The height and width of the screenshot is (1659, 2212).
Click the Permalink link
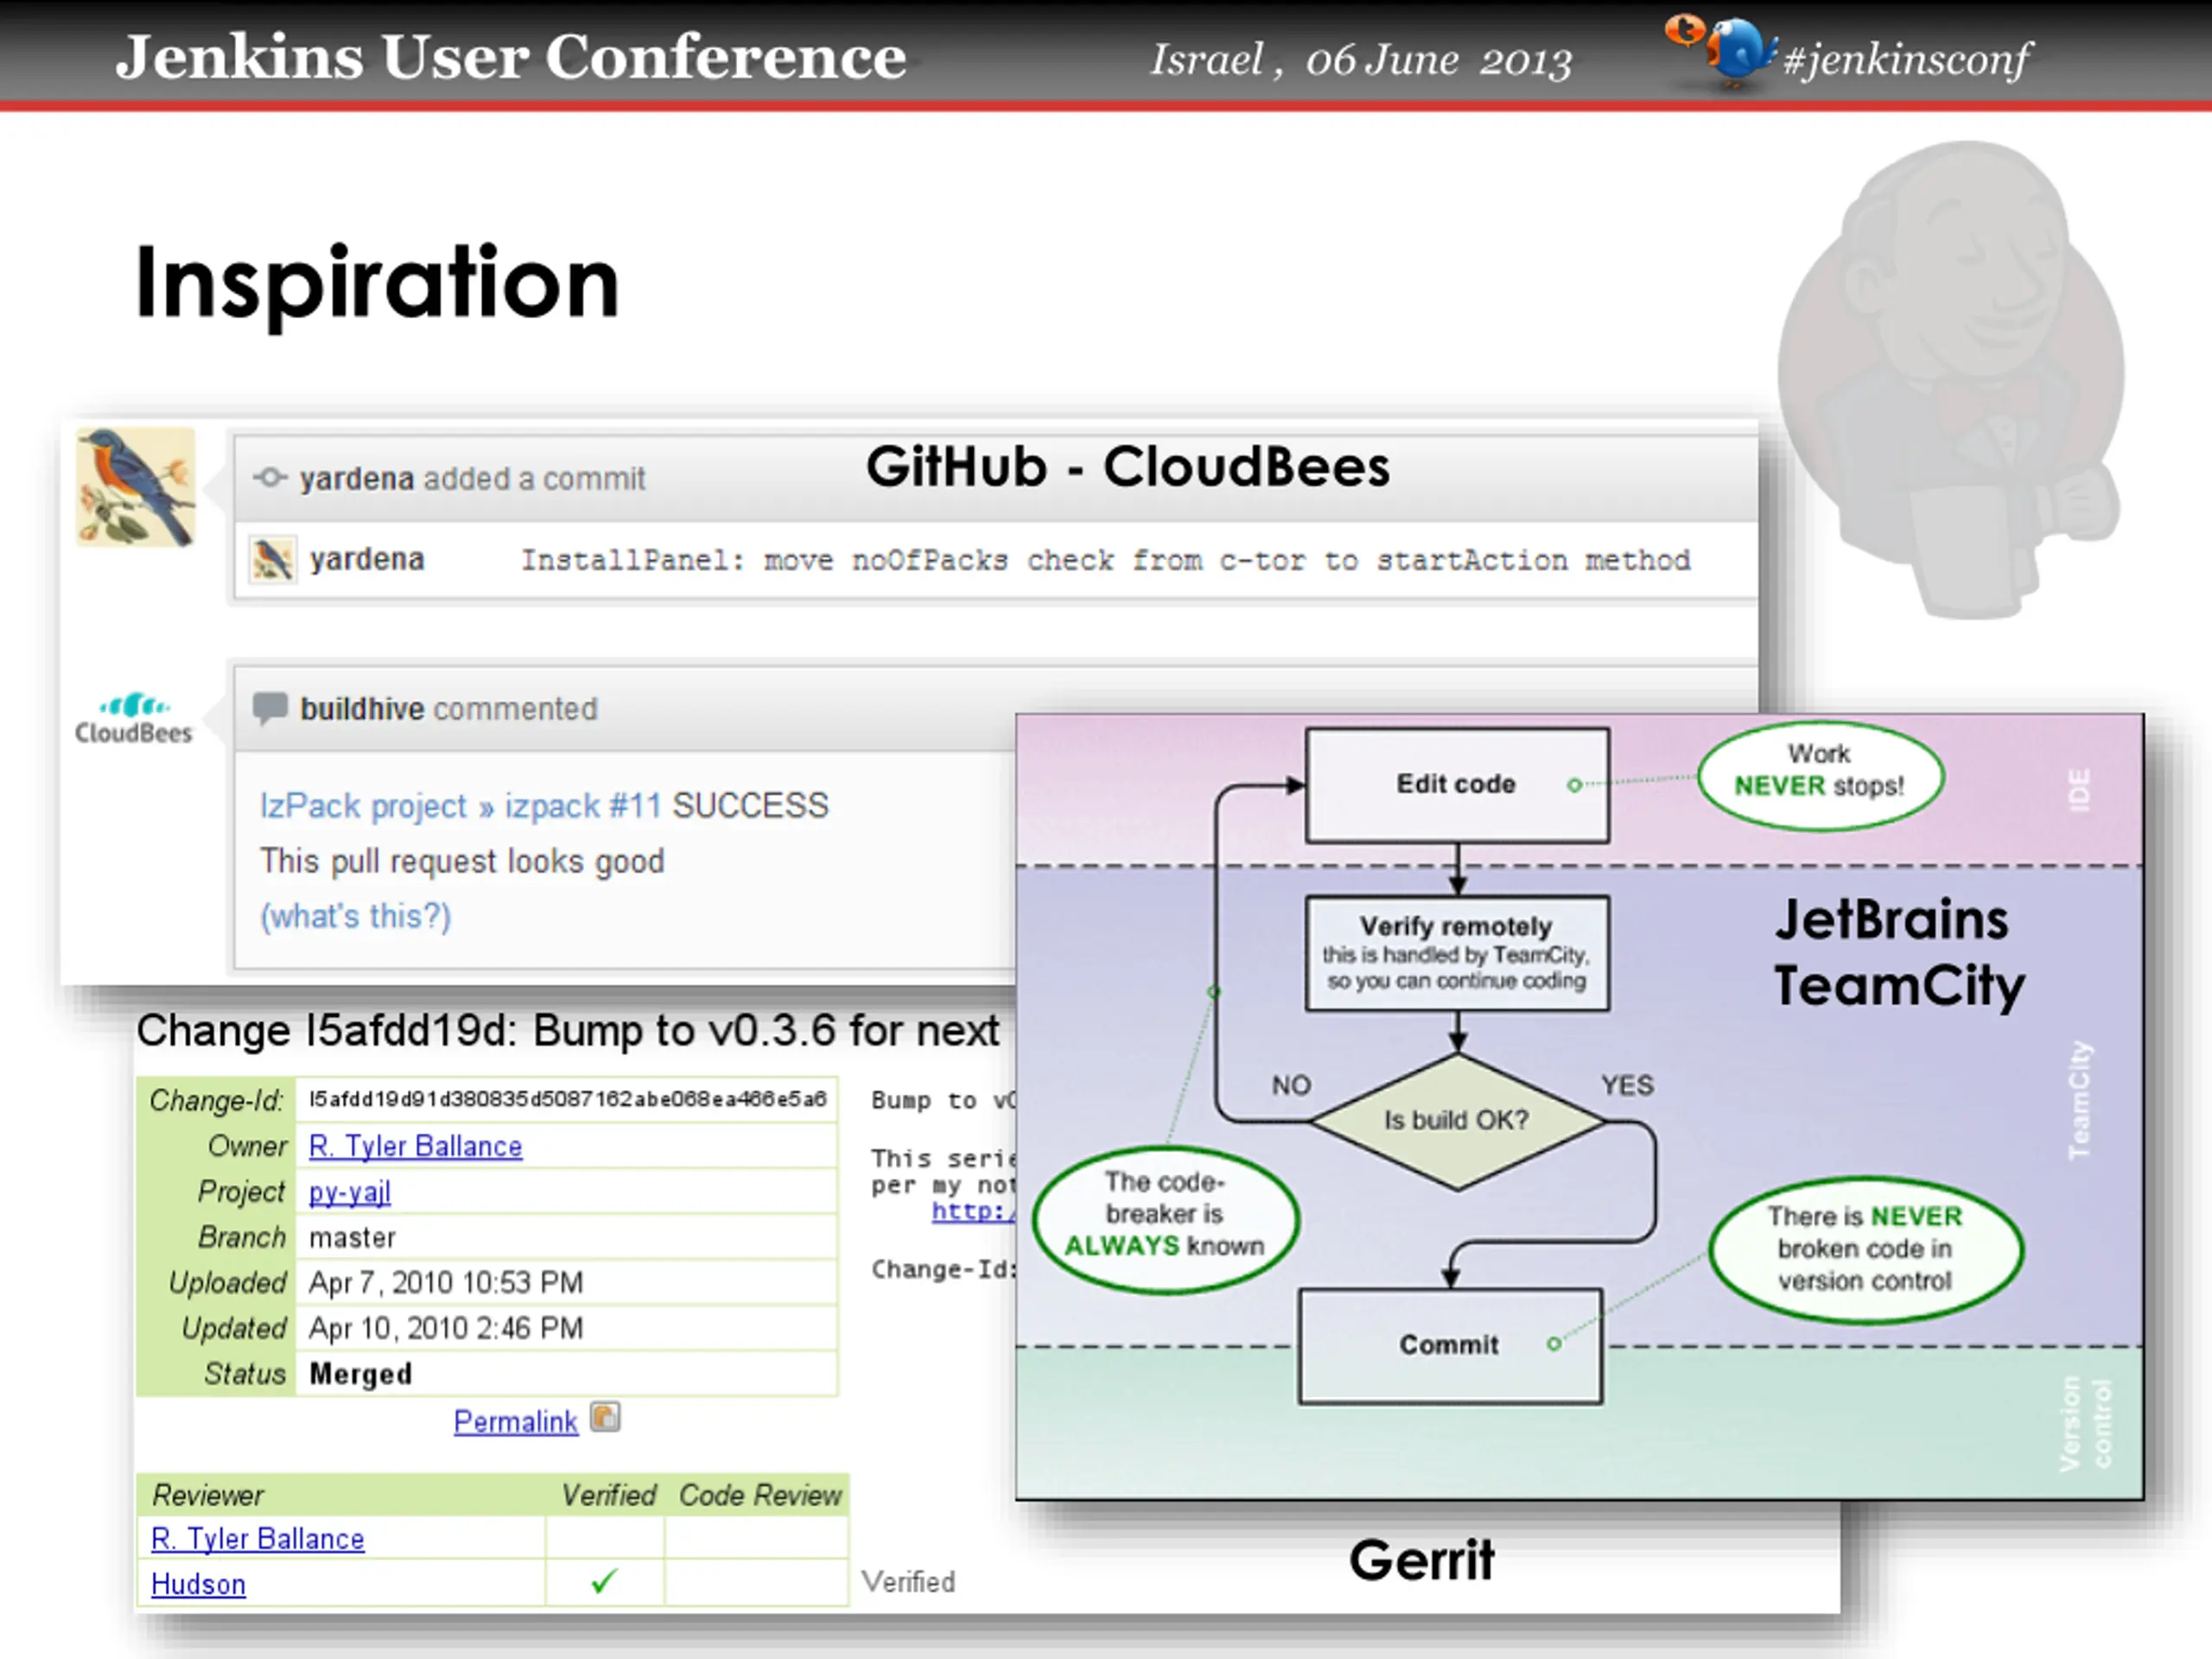[x=515, y=1421]
